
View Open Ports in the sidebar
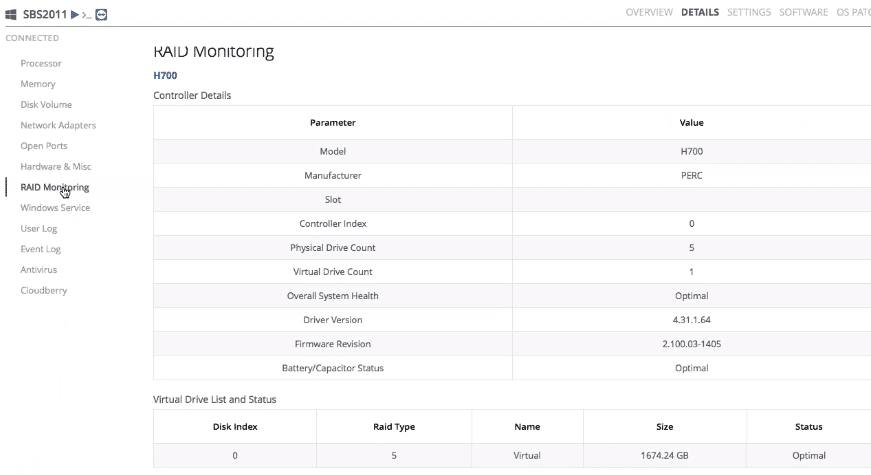(x=44, y=146)
